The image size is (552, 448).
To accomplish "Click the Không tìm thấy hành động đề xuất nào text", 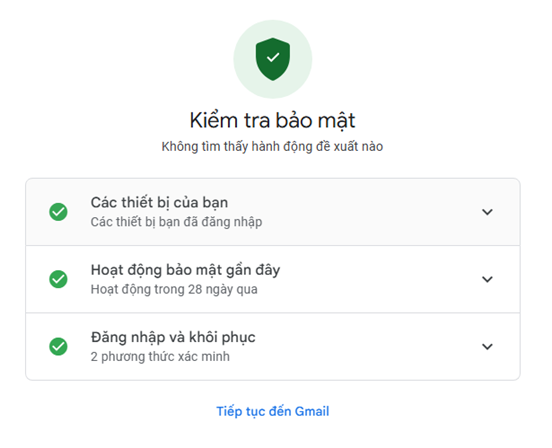I will coord(272,146).
